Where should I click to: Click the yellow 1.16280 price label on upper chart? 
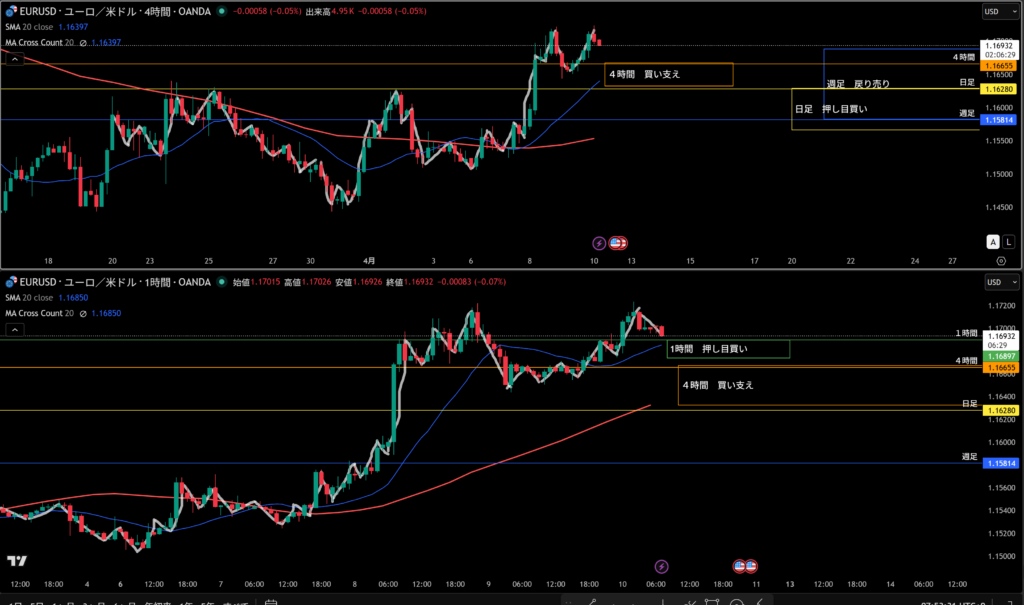click(1000, 89)
